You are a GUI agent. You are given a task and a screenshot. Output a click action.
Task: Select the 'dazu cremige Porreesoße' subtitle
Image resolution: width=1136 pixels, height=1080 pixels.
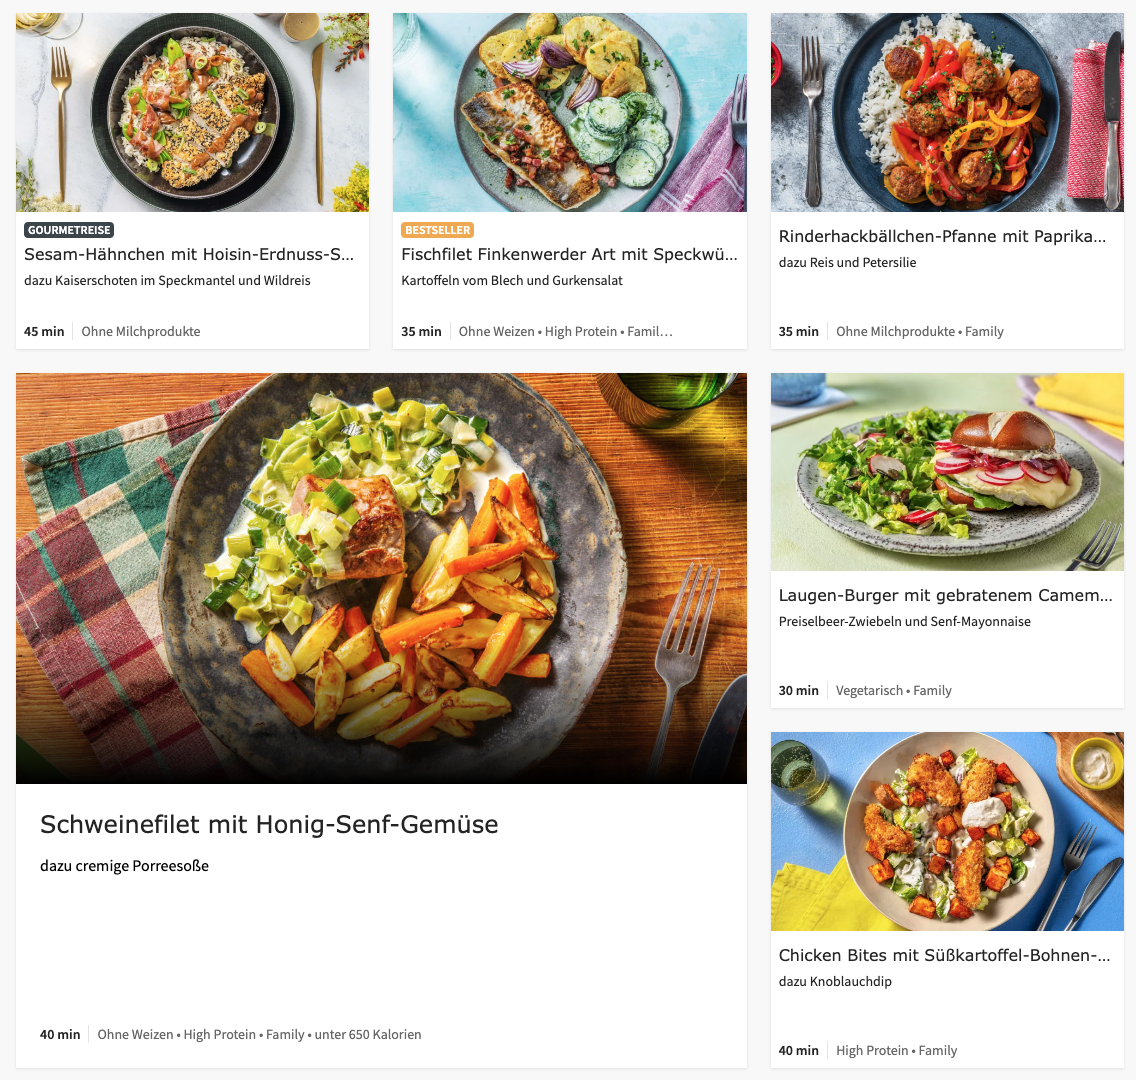[124, 866]
